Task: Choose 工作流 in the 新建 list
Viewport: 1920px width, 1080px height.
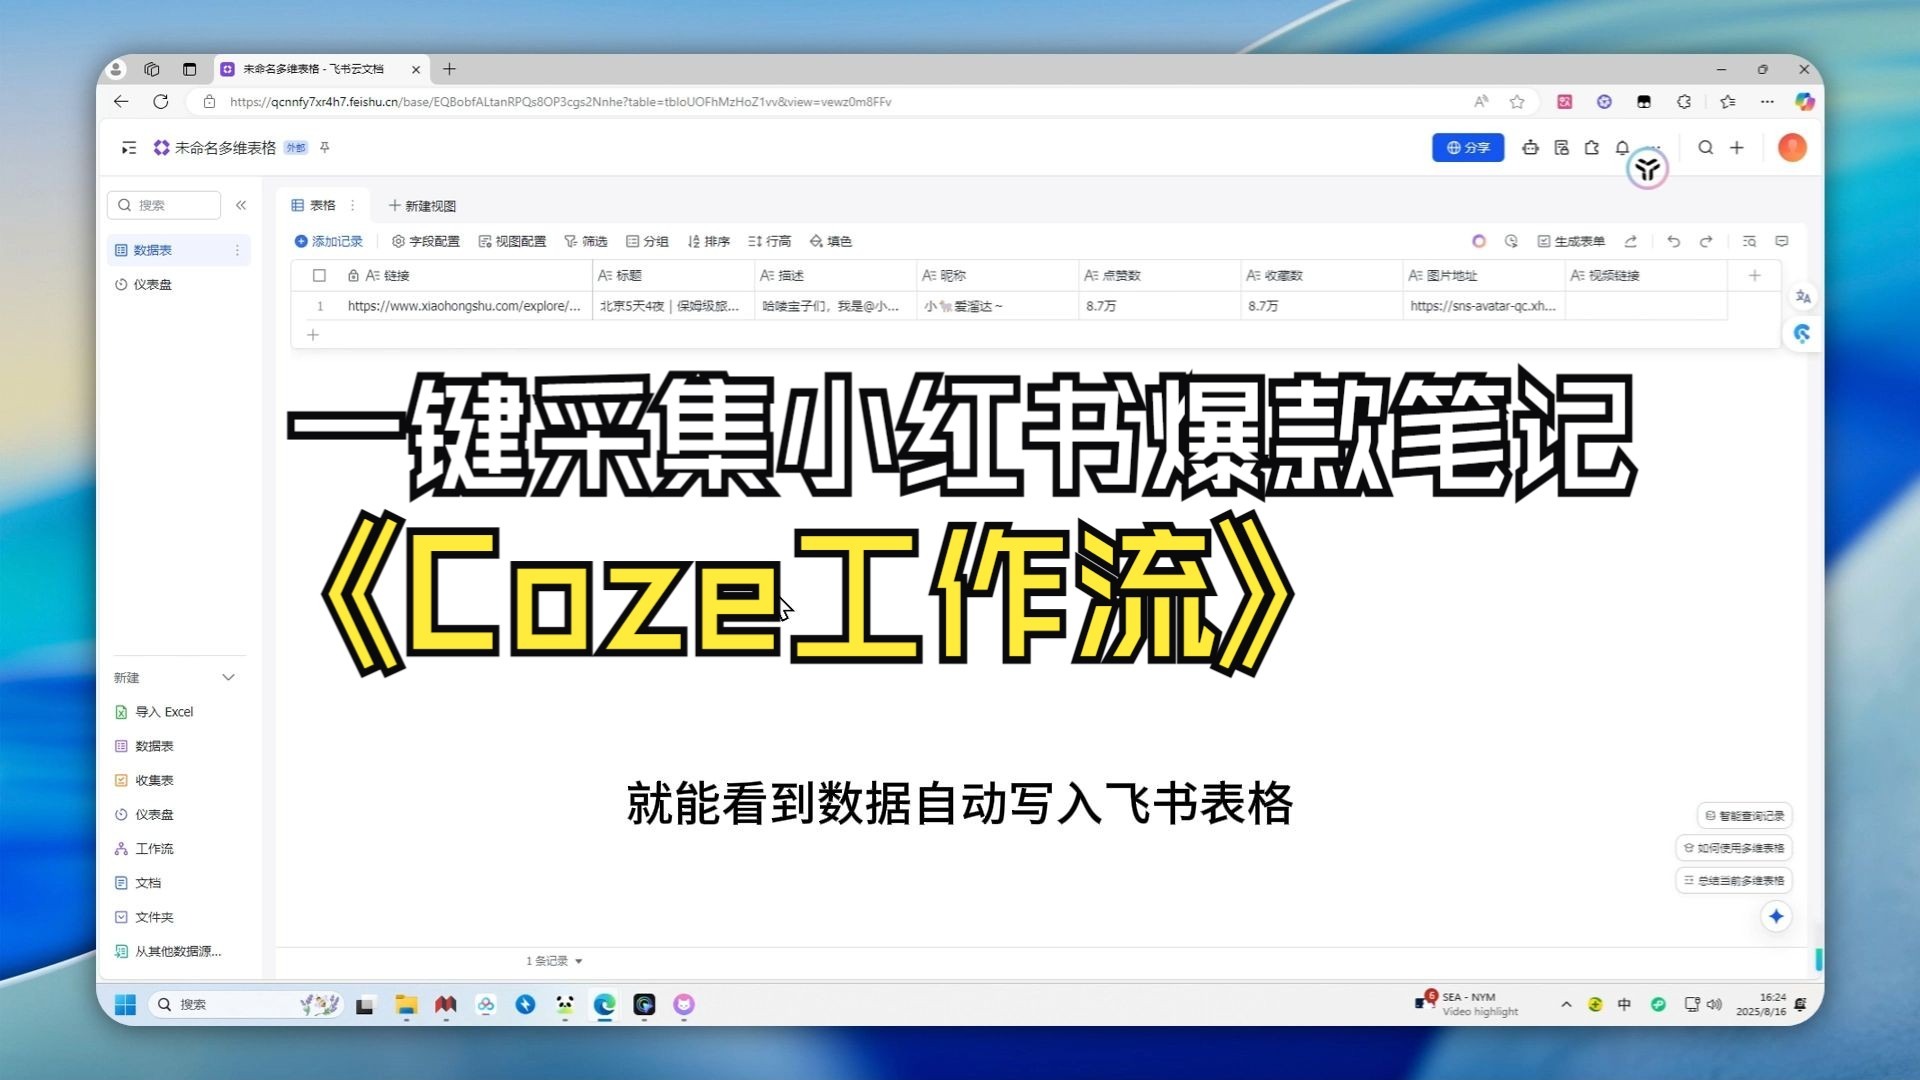Action: click(144, 848)
